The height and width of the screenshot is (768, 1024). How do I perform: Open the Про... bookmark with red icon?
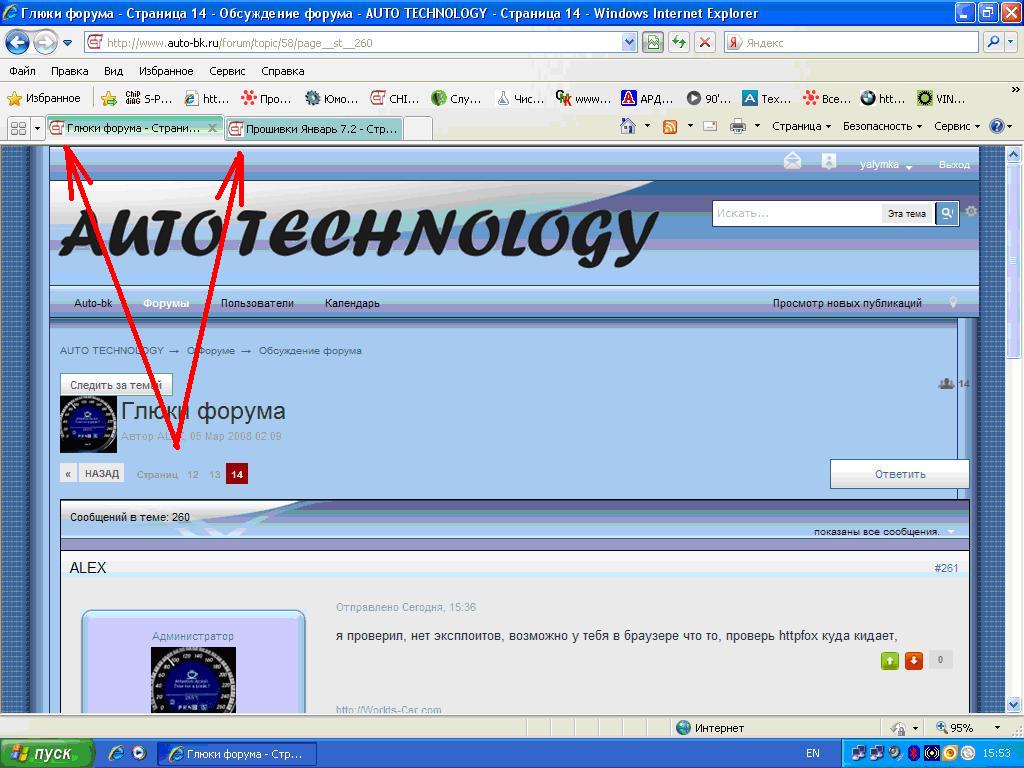point(266,99)
